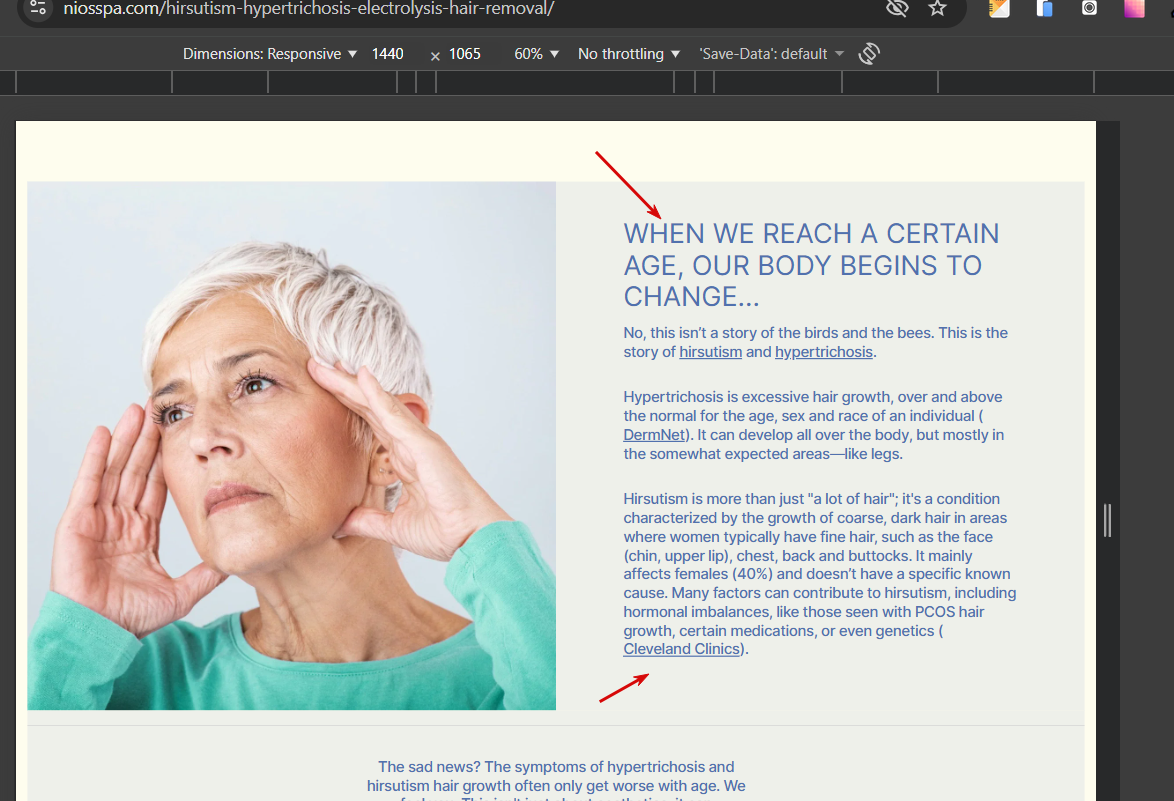Open the pink gradient extension icon
Image resolution: width=1174 pixels, height=801 pixels.
(1134, 8)
